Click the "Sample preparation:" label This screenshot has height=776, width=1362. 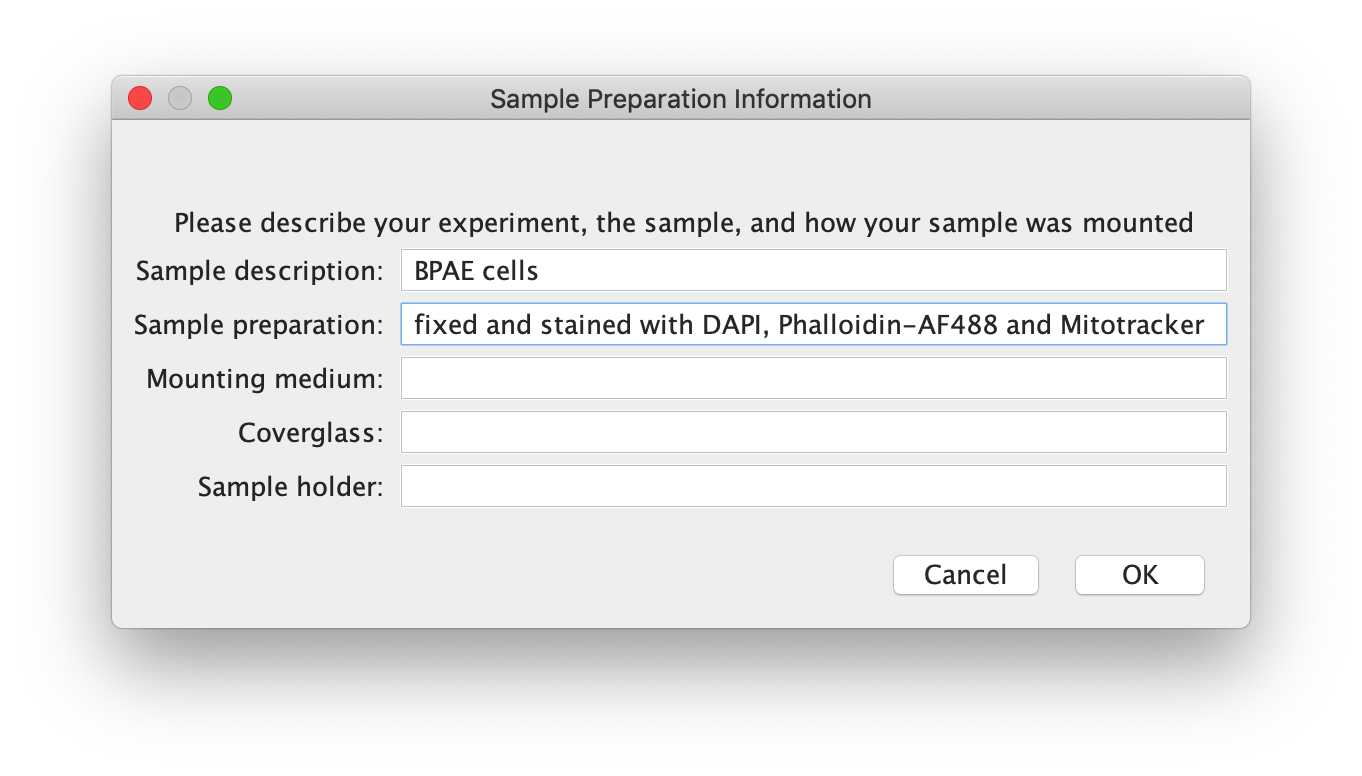click(259, 325)
